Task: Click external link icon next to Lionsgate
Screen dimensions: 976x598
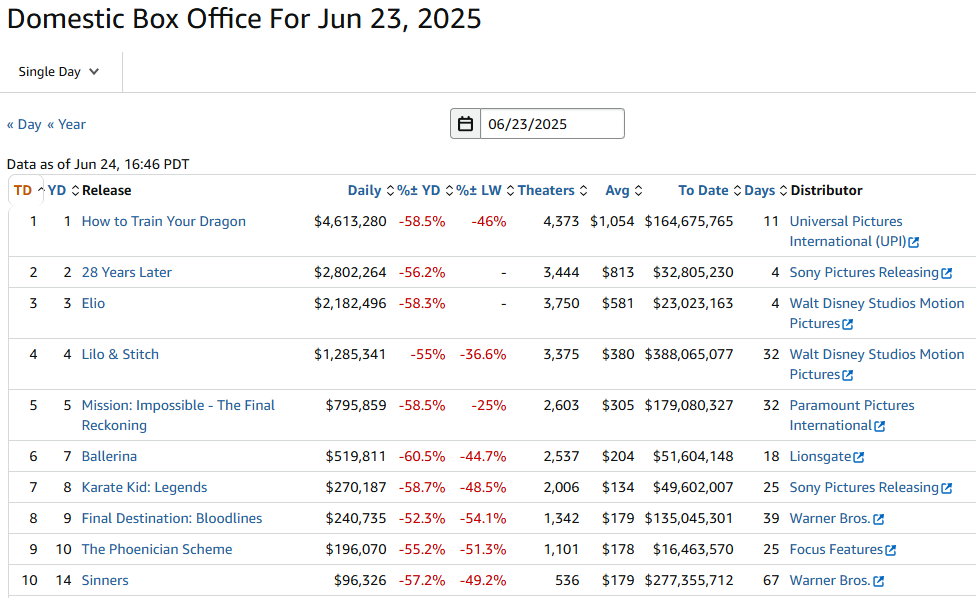Action: click(859, 457)
